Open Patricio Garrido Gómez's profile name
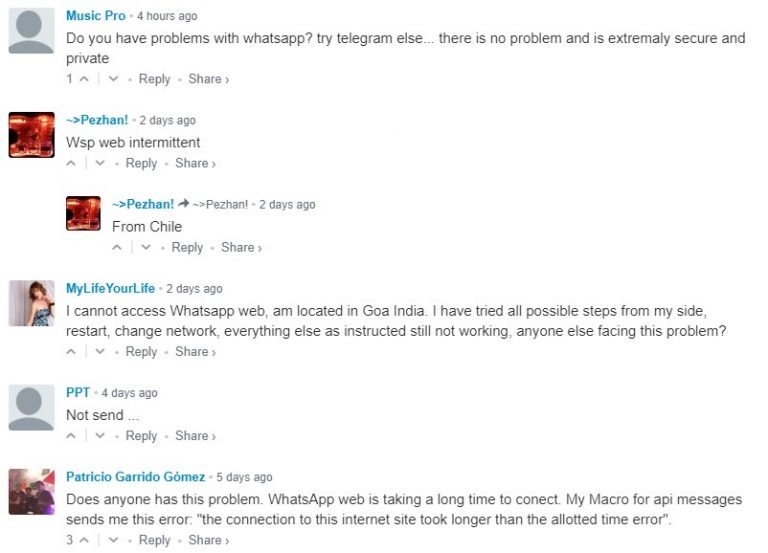This screenshot has height=553, width=768. pos(135,477)
